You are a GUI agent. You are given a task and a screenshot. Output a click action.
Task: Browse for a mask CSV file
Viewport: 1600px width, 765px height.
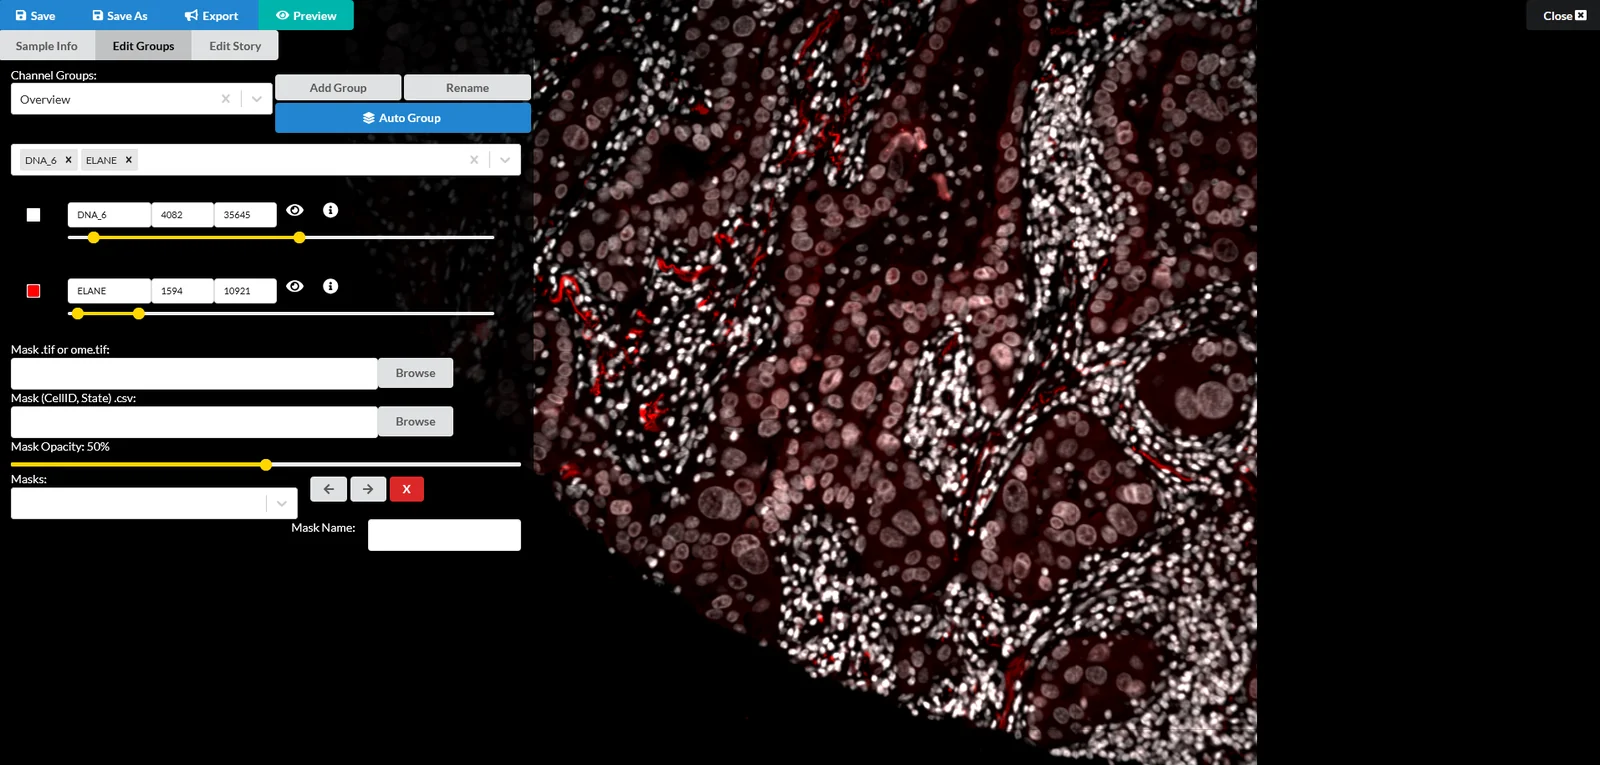tap(415, 422)
